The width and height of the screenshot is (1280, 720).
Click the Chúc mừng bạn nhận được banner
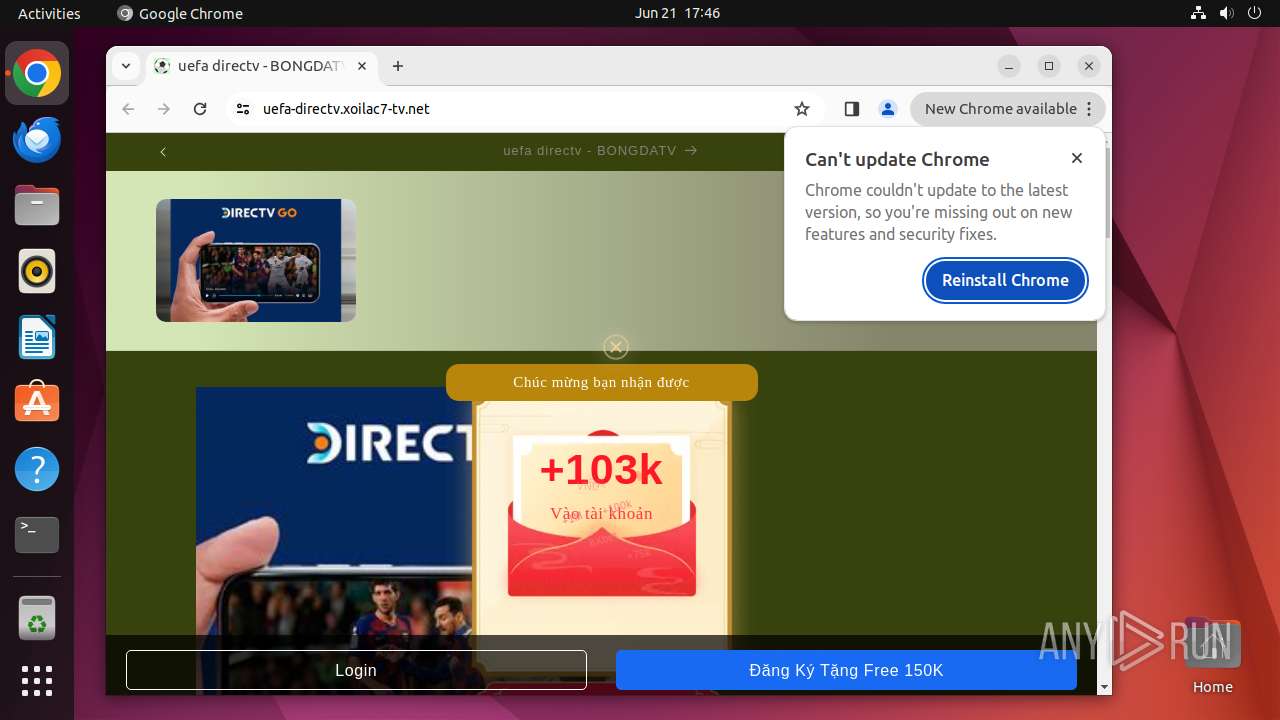point(601,382)
